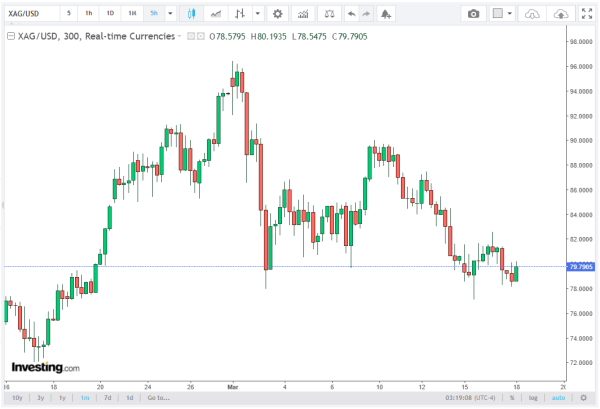Select the 1H interval tab
600x409 pixels.
pos(132,14)
